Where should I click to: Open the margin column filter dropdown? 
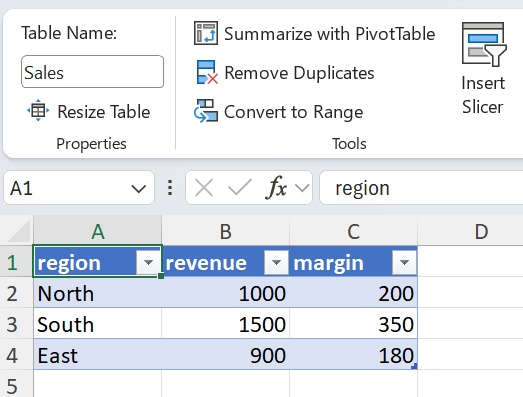[404, 263]
